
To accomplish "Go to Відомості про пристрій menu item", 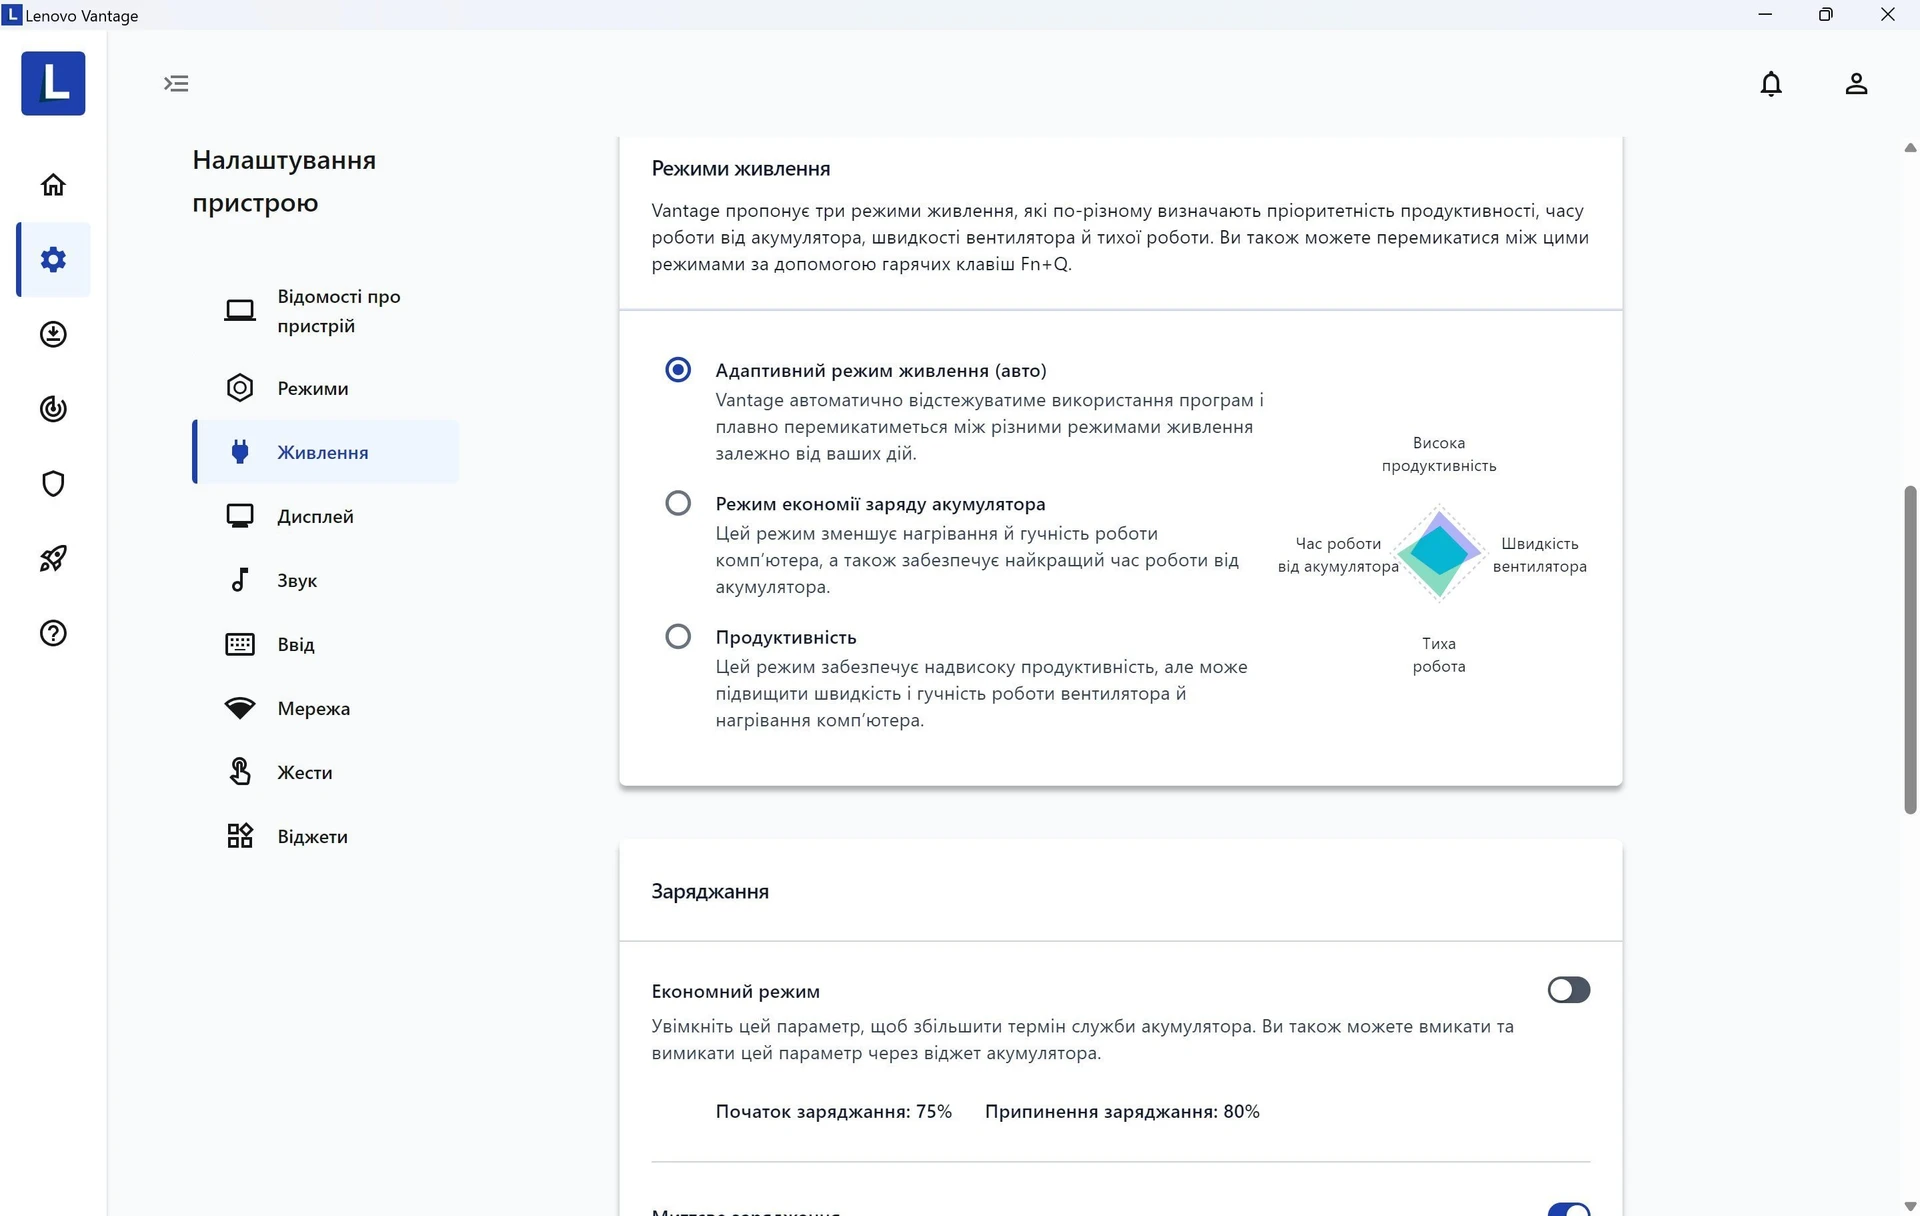I will point(326,311).
